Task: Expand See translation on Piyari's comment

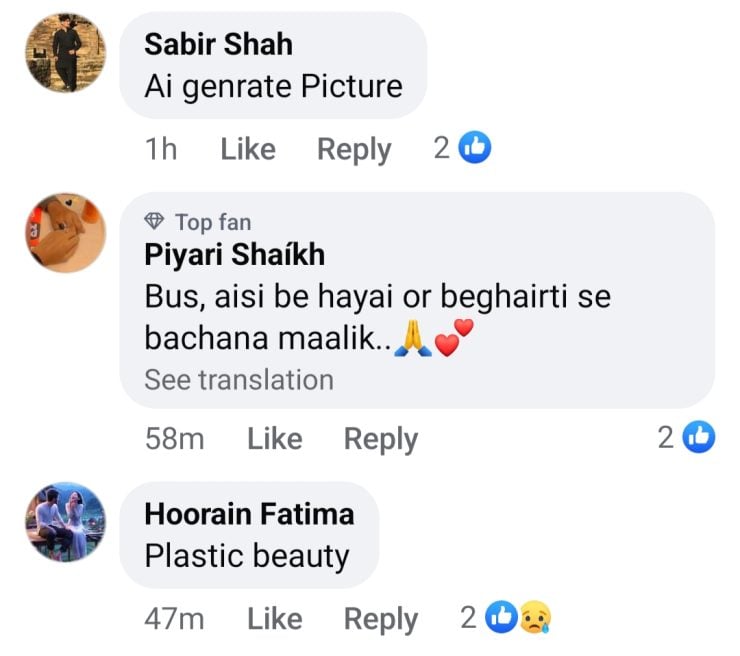Action: 239,380
